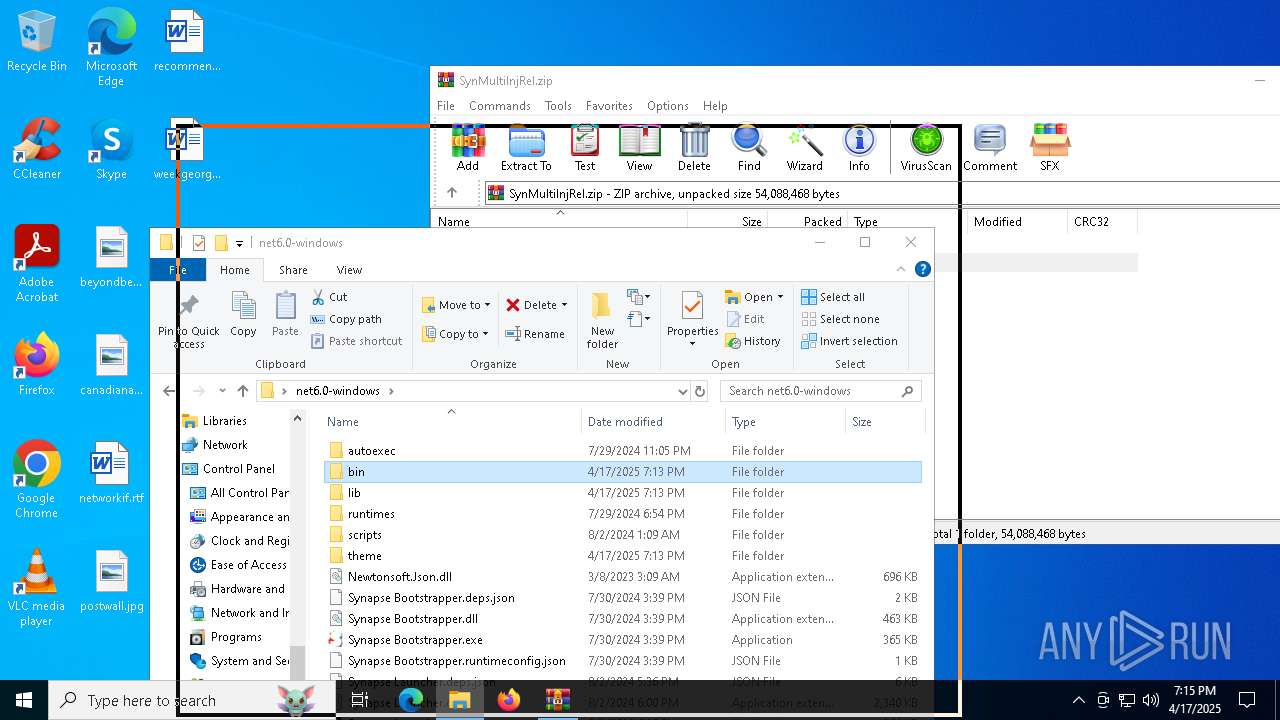Click New folder in ribbon
Viewport: 1280px width, 720px height.
tap(602, 320)
